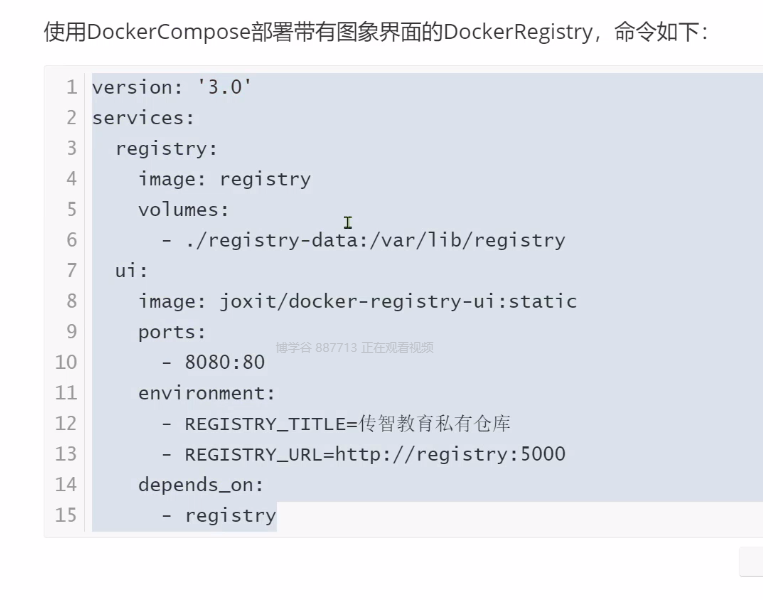Place cursor on the services: line

coord(143,118)
